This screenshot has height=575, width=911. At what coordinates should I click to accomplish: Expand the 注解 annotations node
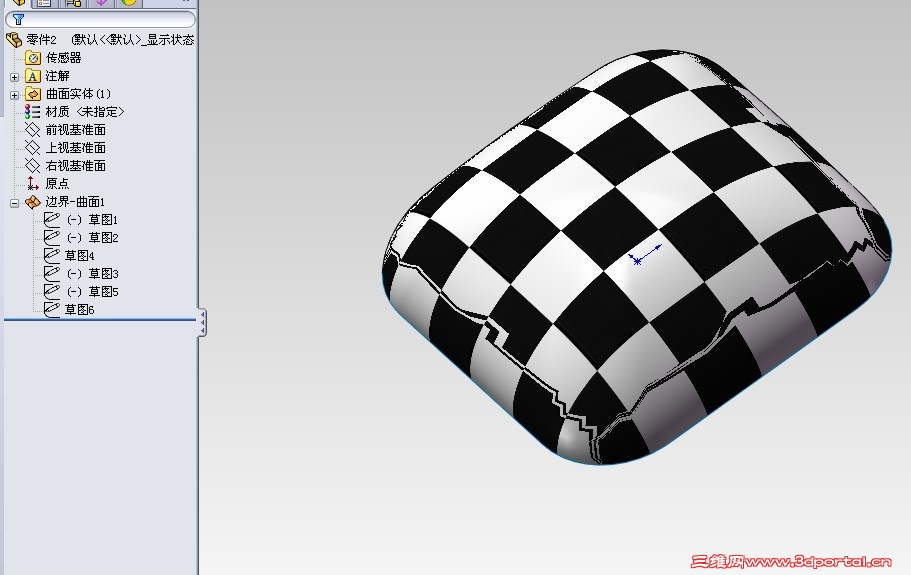tap(15, 77)
